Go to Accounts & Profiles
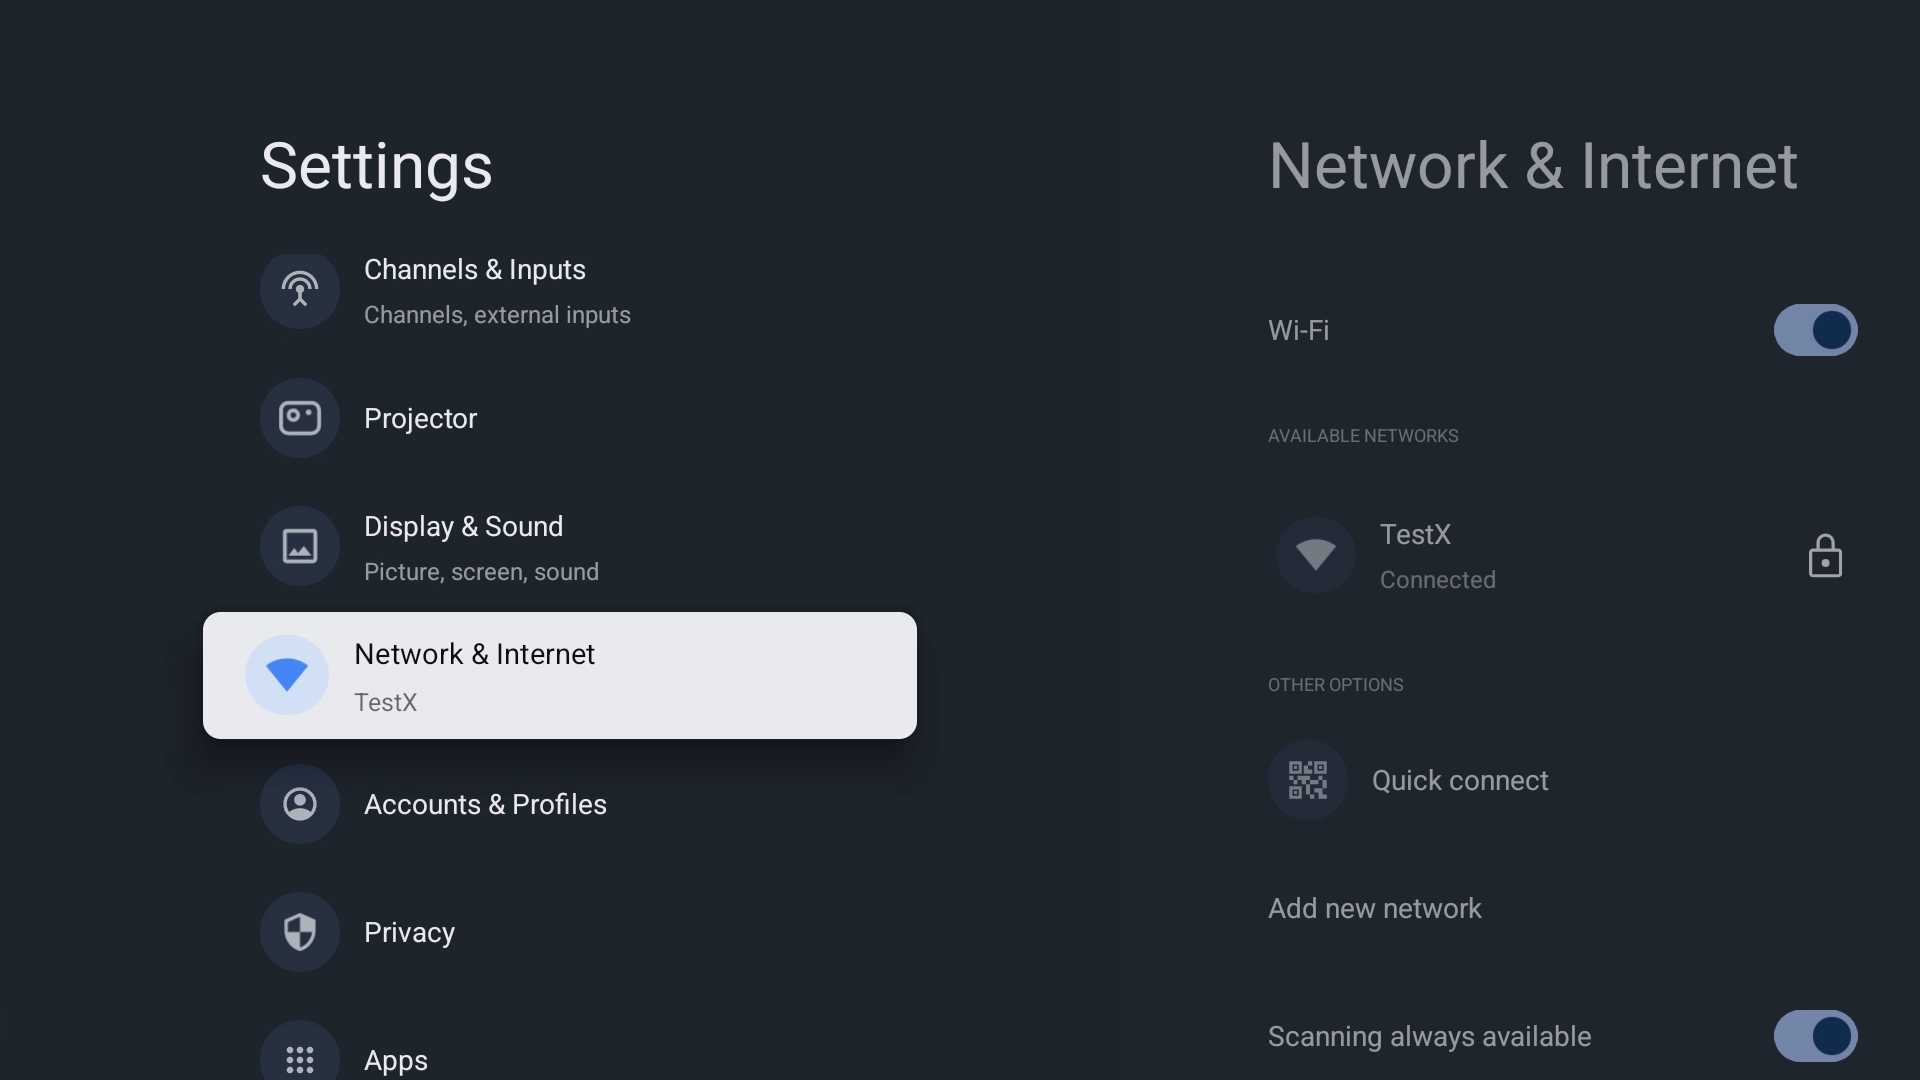Screen dimensions: 1920x1080 [560, 804]
